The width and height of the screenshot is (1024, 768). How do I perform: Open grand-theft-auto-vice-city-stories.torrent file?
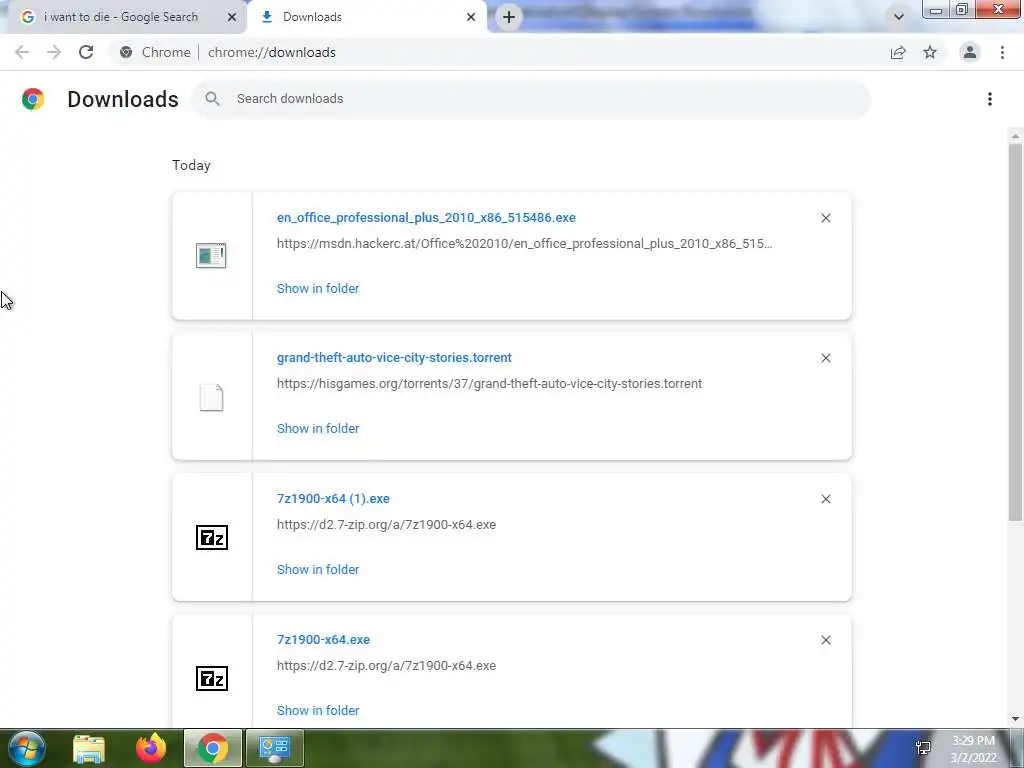(394, 358)
